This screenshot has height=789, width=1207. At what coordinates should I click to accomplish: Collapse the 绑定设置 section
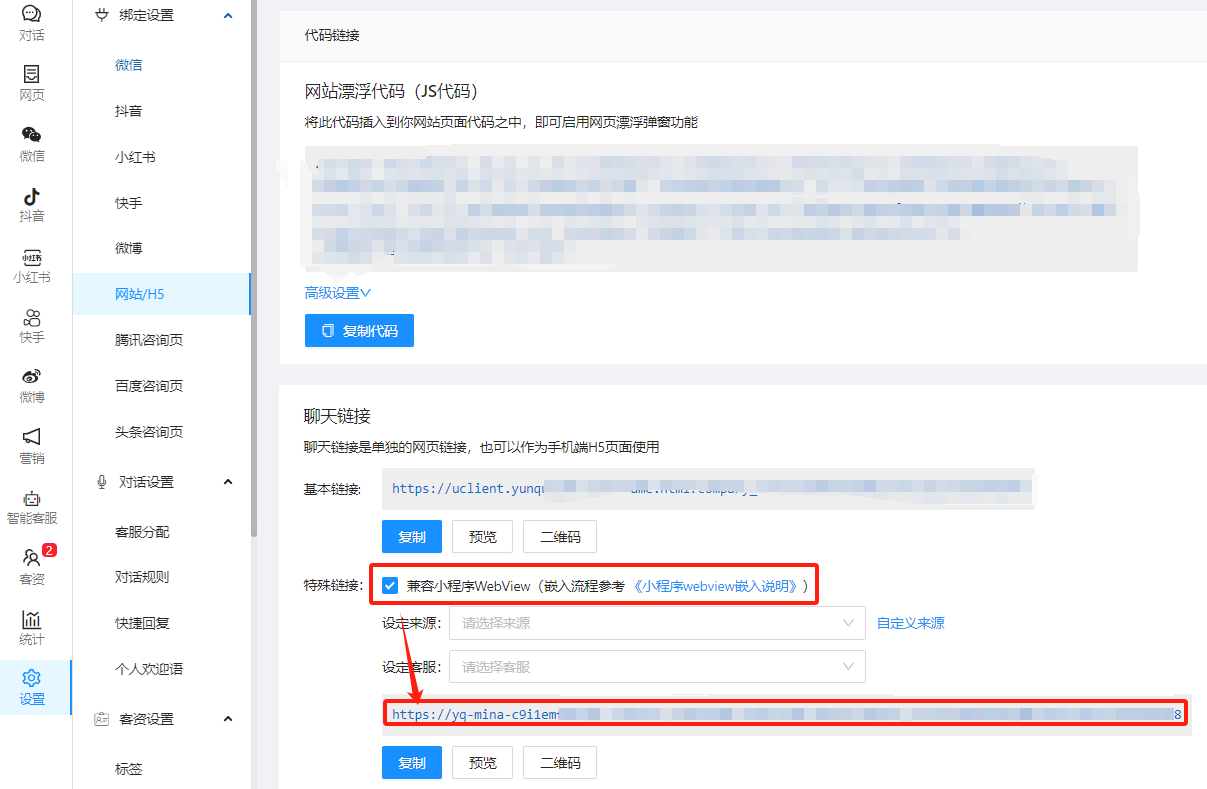coord(228,15)
